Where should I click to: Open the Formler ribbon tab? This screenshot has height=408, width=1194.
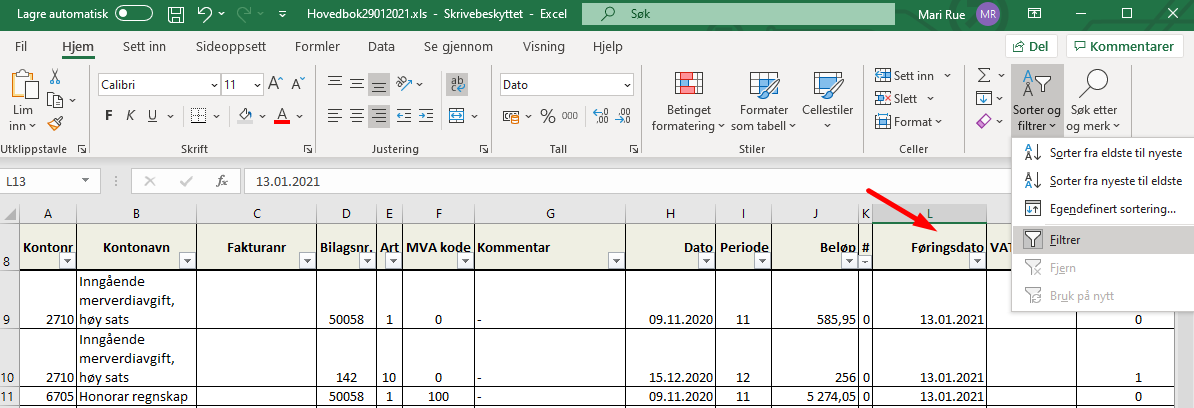coord(317,47)
